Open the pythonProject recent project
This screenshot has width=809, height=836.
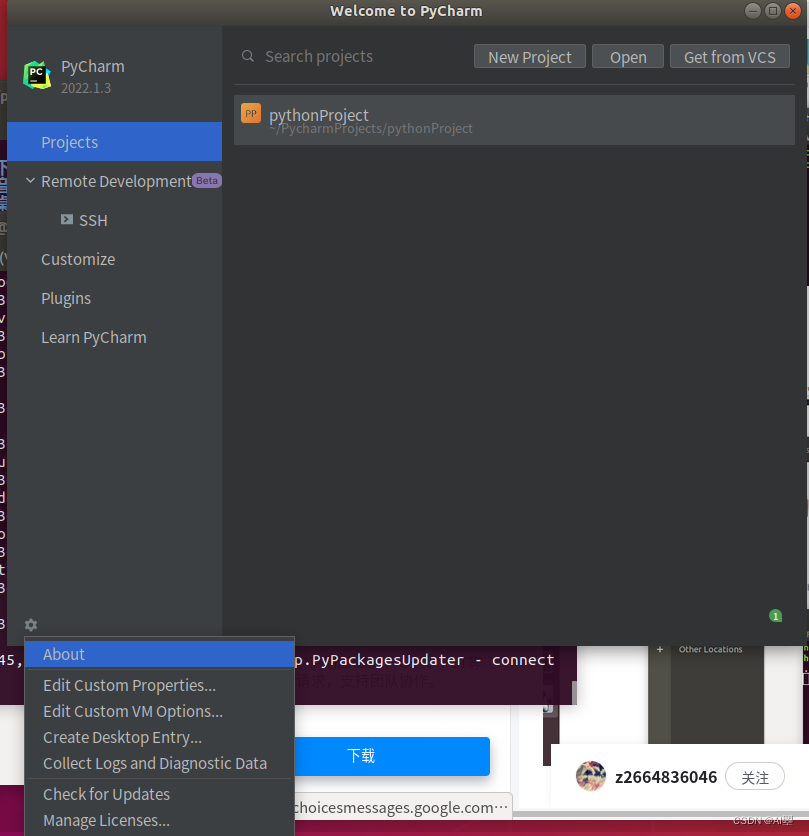point(514,120)
